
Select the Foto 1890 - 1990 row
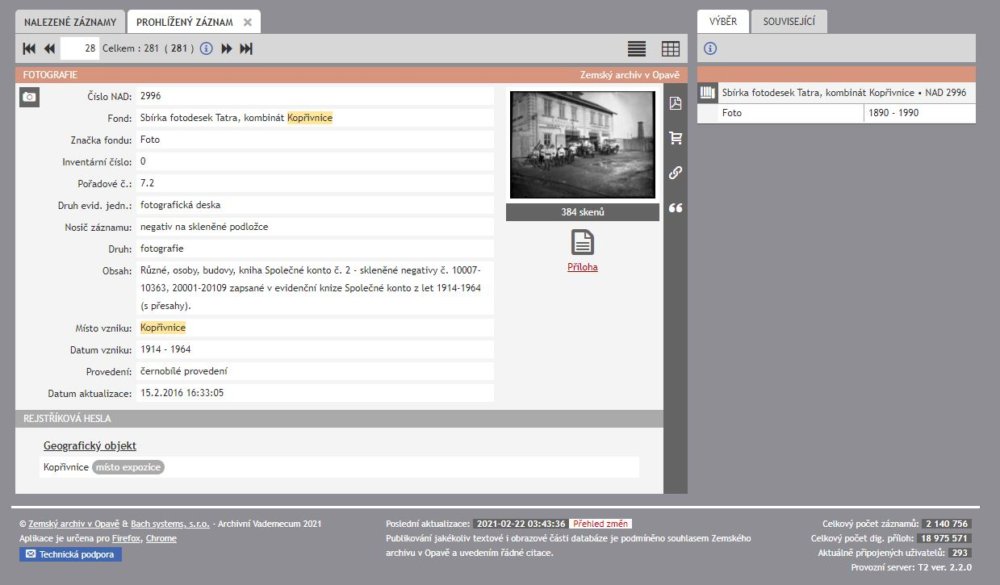point(836,113)
